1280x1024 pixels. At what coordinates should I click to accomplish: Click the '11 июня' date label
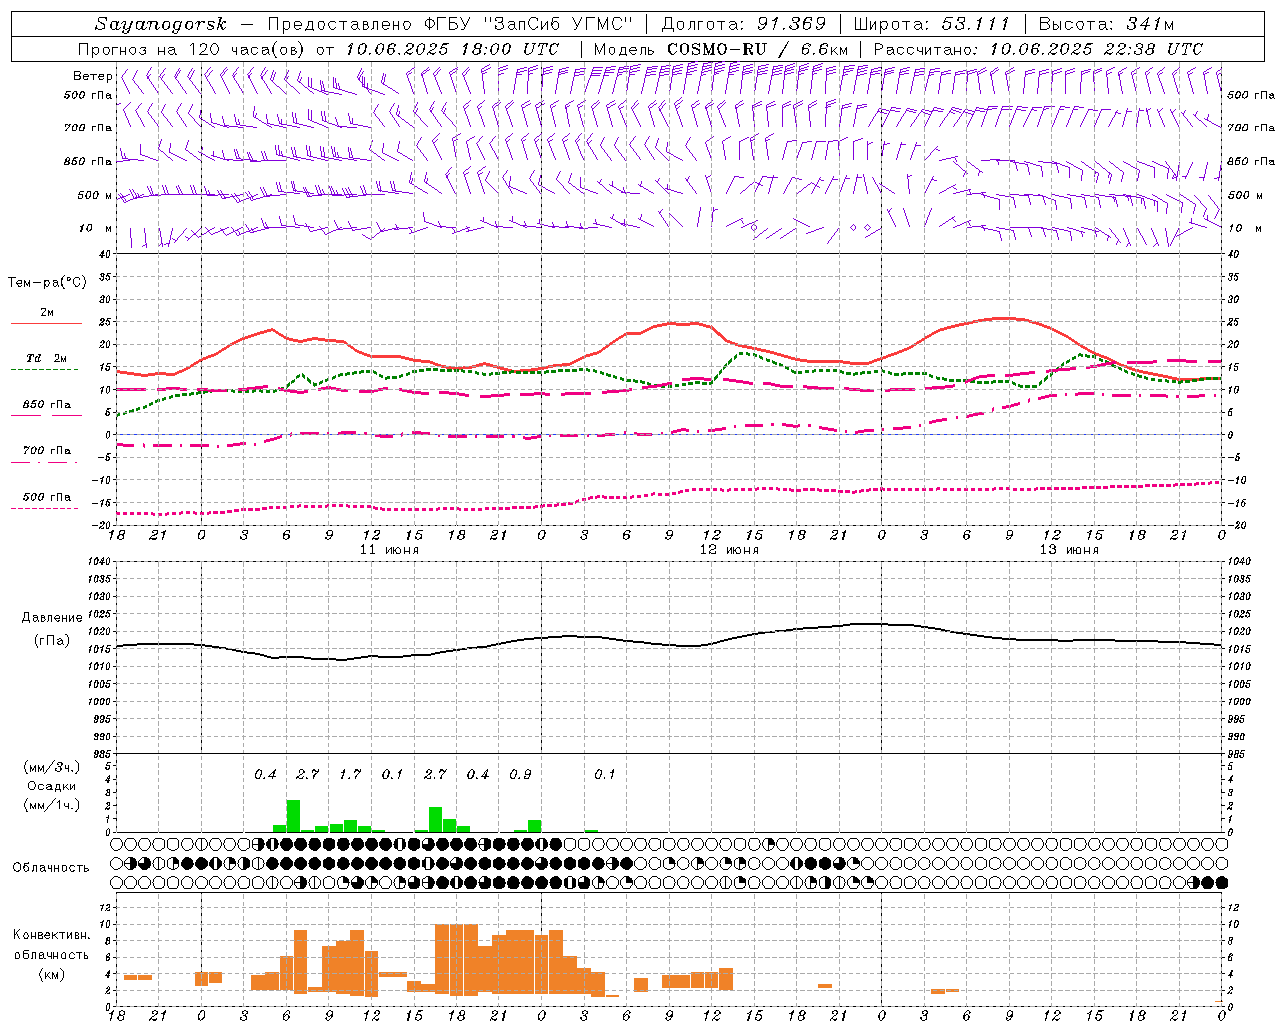[389, 550]
